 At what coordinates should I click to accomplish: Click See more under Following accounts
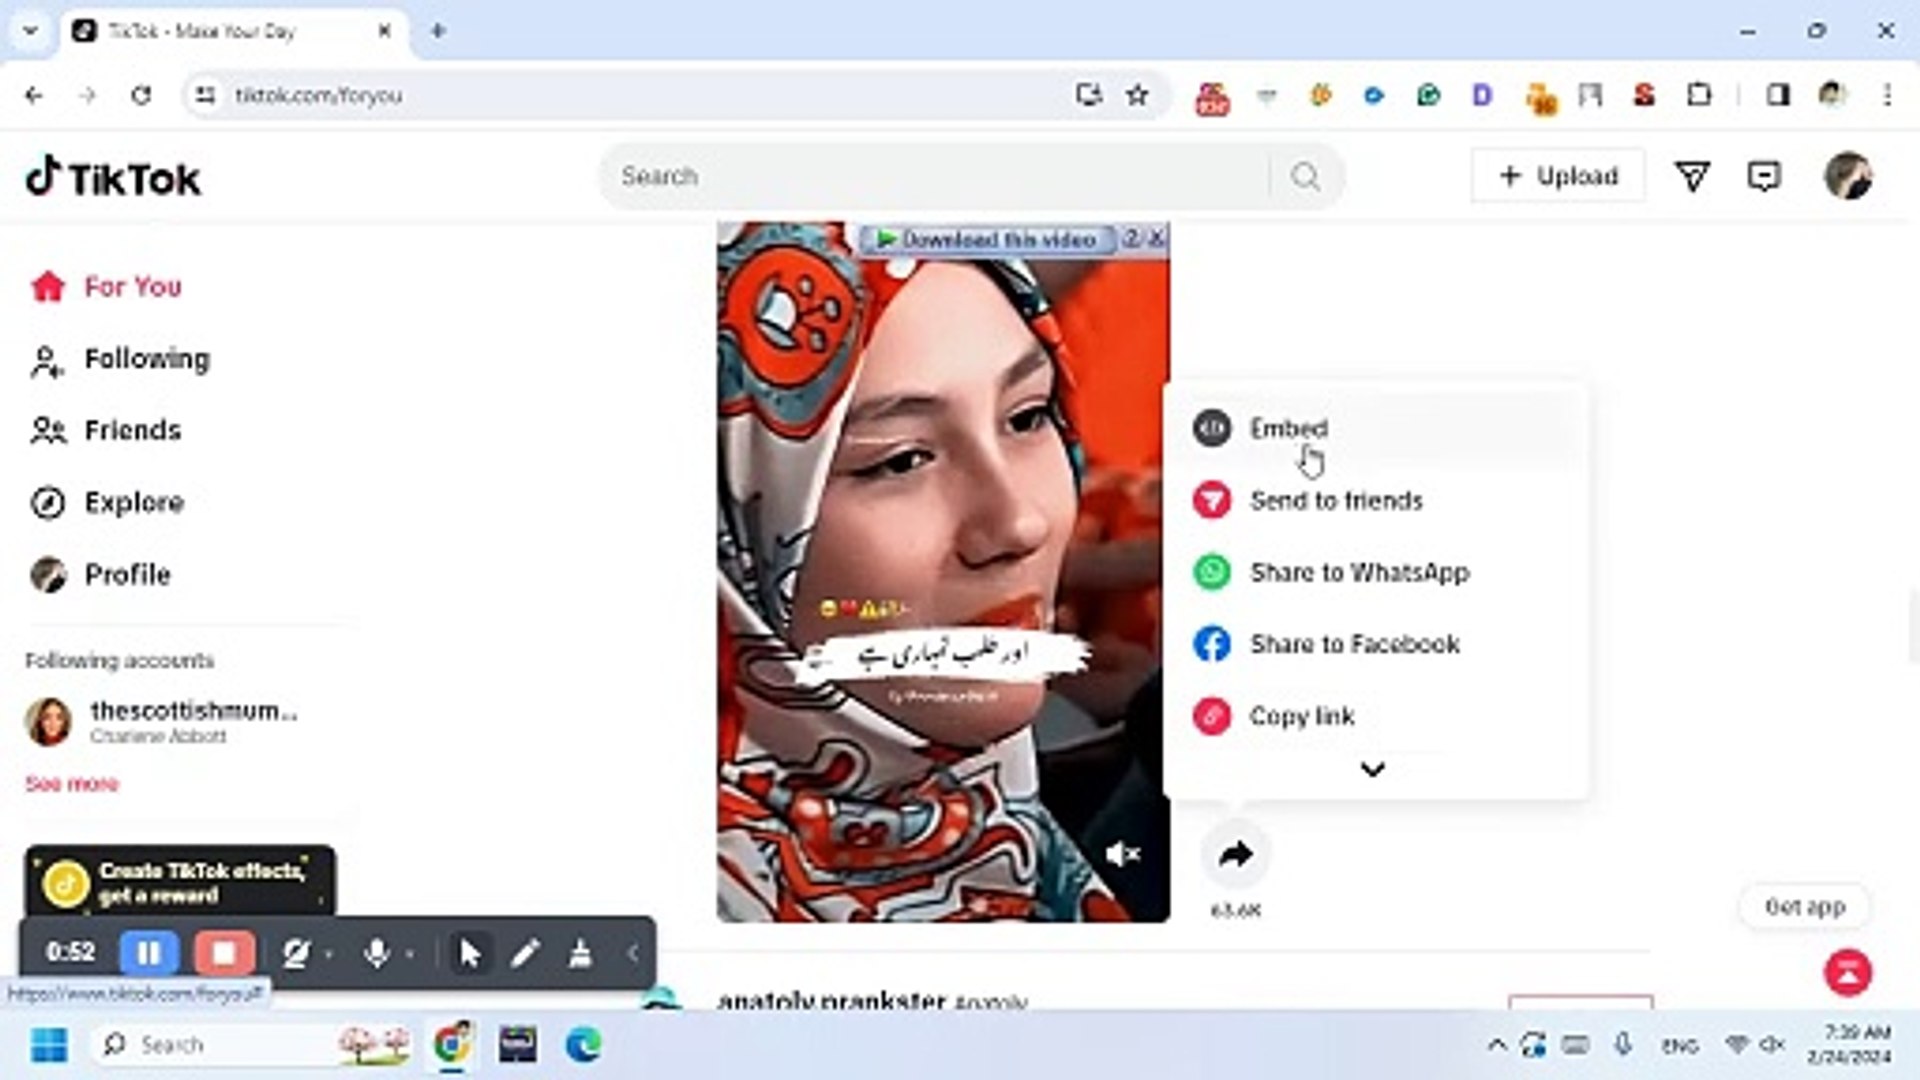coord(70,784)
